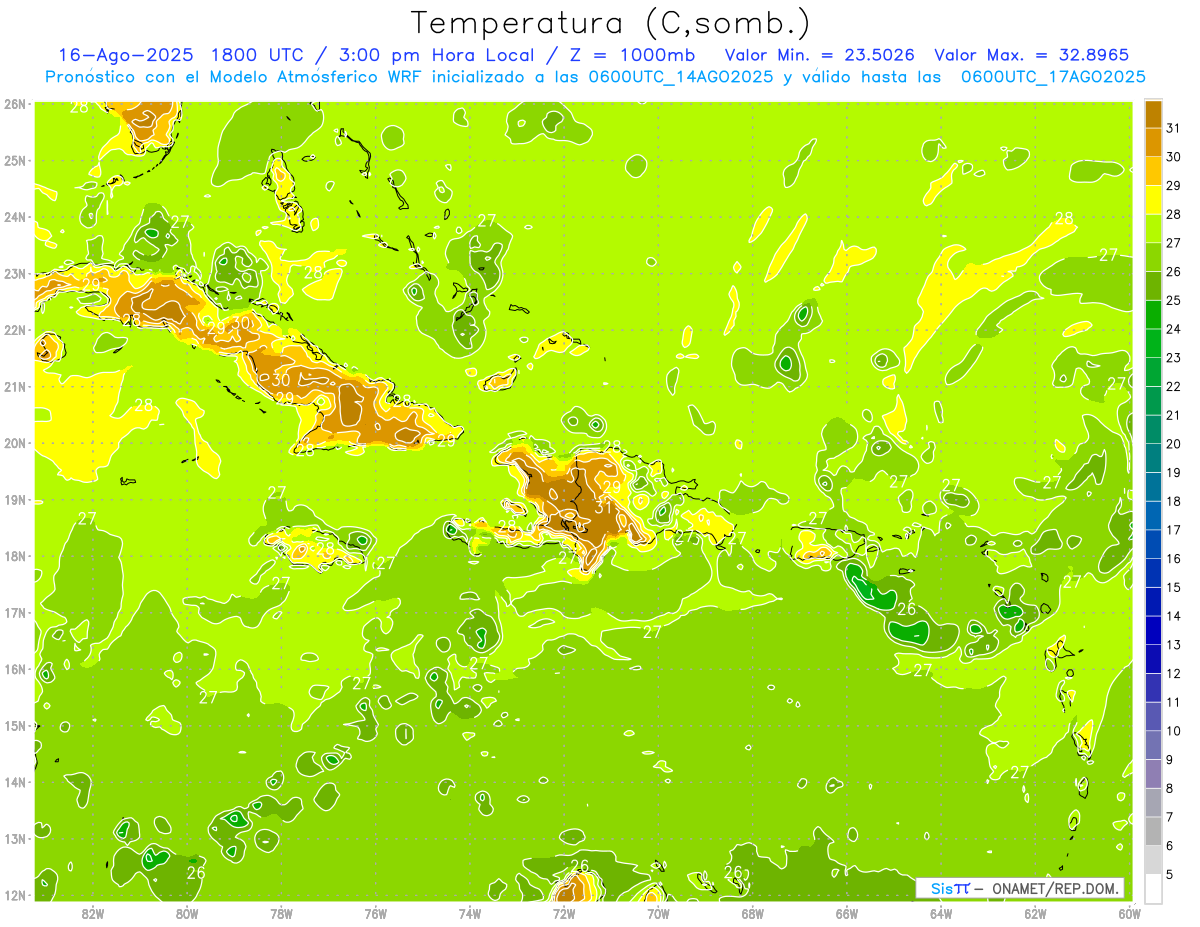Click the latitude axis label 24N
Image resolution: width=1200 pixels, height=927 pixels.
click(15, 217)
